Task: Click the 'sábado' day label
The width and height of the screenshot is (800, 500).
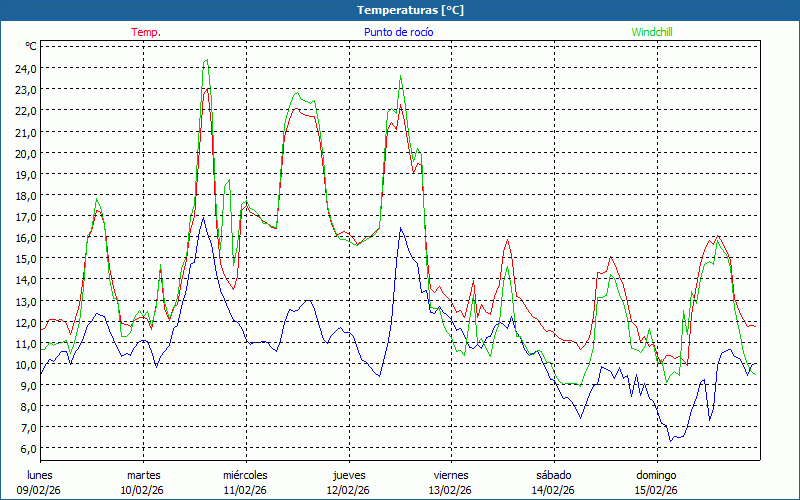Action: 553,475
